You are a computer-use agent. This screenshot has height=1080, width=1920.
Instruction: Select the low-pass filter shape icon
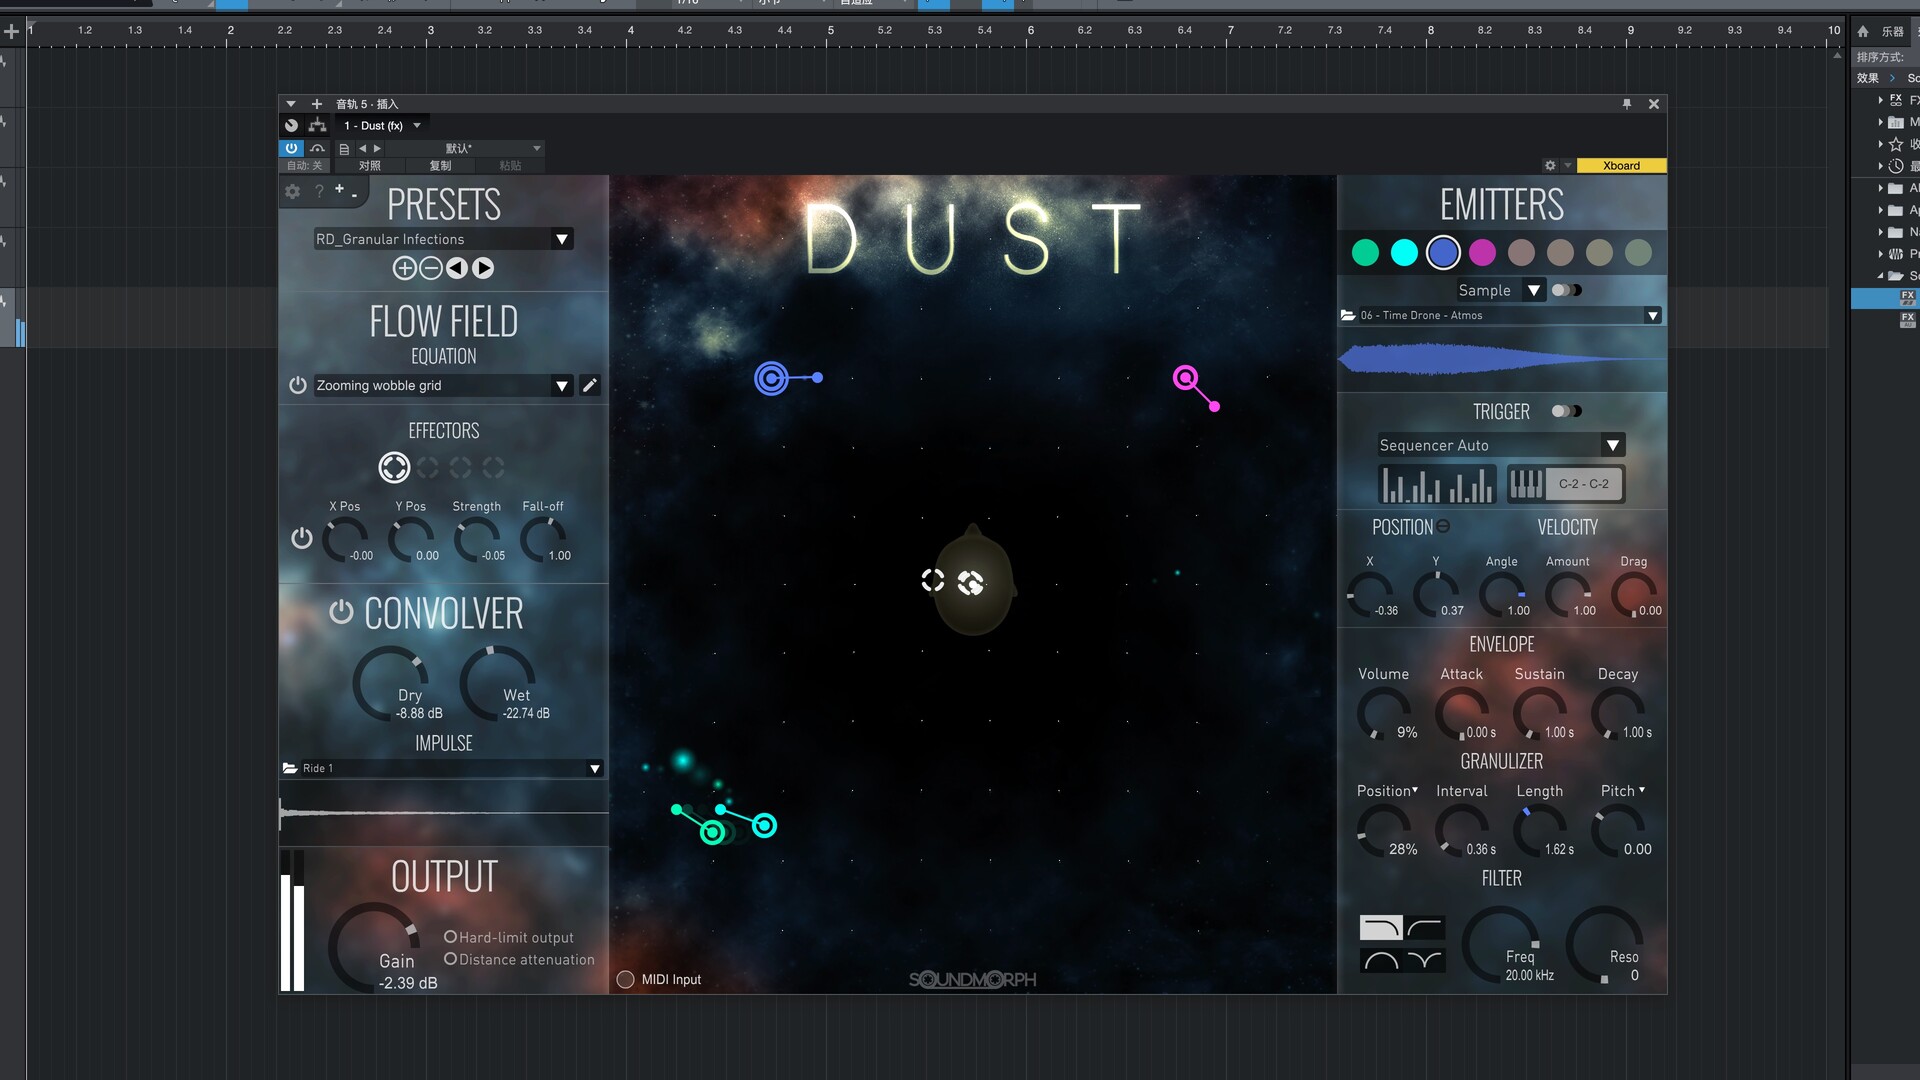click(x=1380, y=928)
